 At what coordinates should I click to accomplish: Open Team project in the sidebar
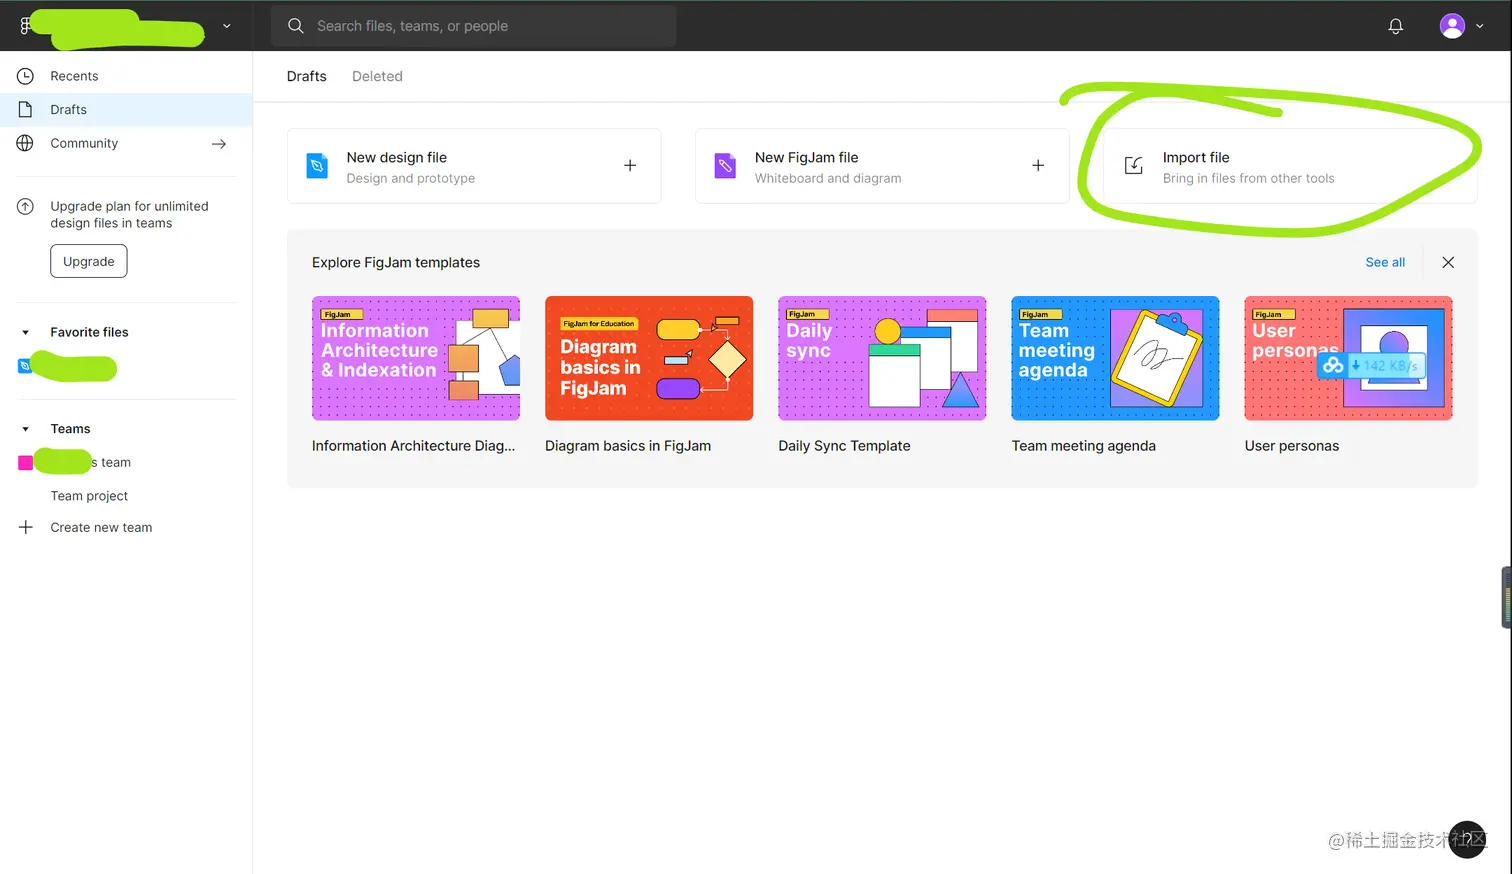click(x=89, y=496)
